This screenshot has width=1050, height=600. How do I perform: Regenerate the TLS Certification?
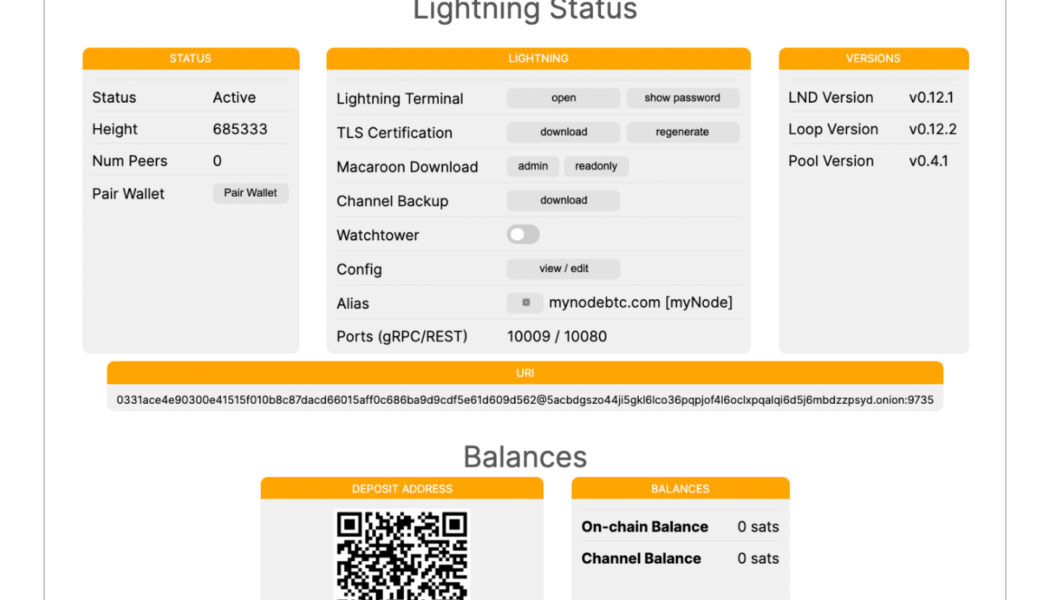683,132
